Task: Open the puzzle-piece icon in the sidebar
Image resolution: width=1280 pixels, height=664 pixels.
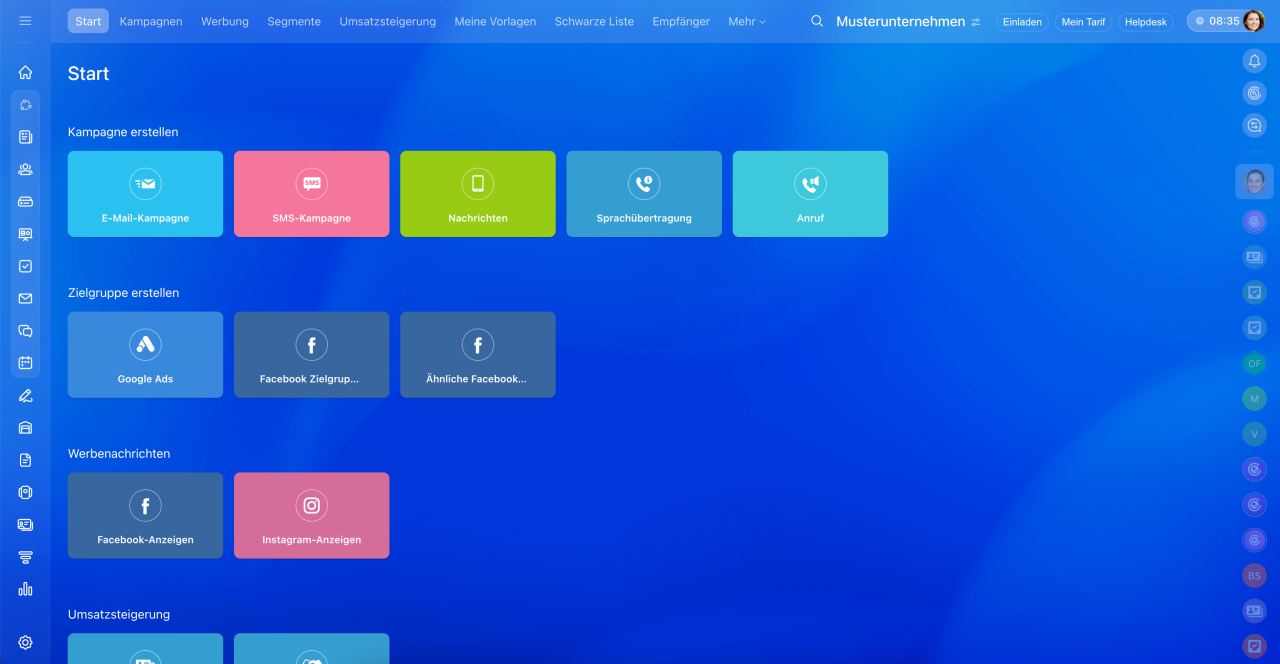Action: (x=25, y=104)
